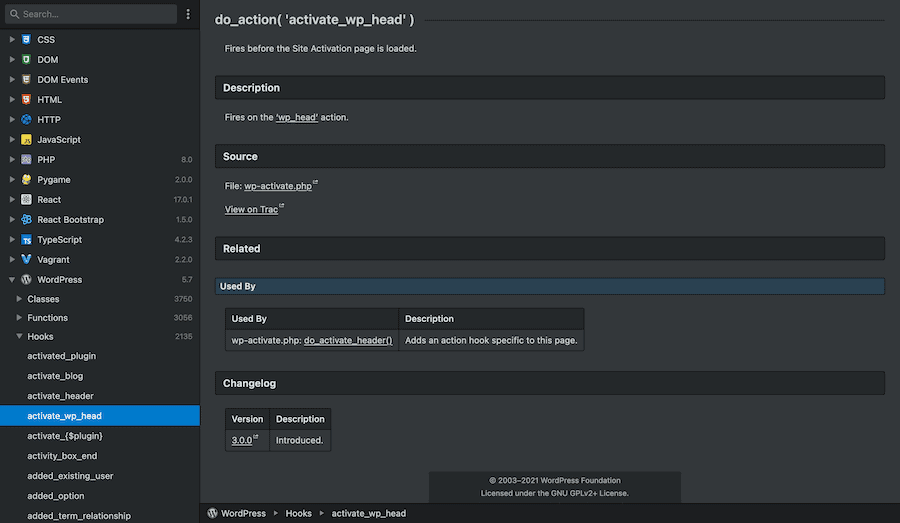900x523 pixels.
Task: Click the CSS documentation icon
Action: pos(26,40)
